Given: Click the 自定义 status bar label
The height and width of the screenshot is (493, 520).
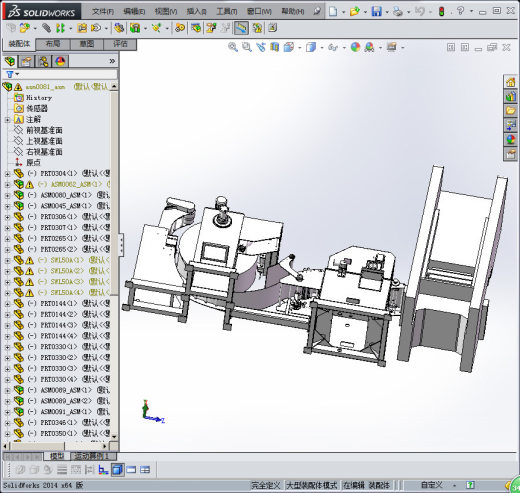Looking at the screenshot, I should point(432,485).
